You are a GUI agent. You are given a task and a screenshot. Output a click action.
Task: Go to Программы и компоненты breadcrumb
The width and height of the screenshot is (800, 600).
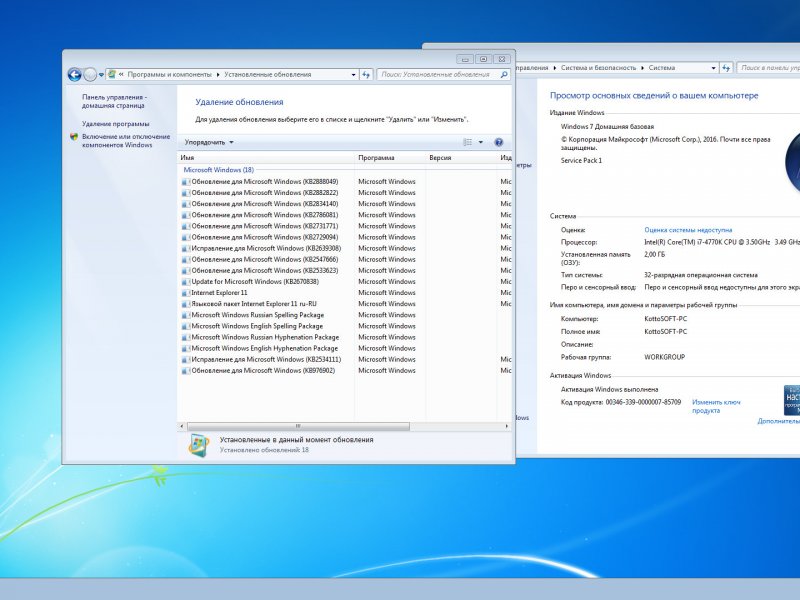coord(169,74)
